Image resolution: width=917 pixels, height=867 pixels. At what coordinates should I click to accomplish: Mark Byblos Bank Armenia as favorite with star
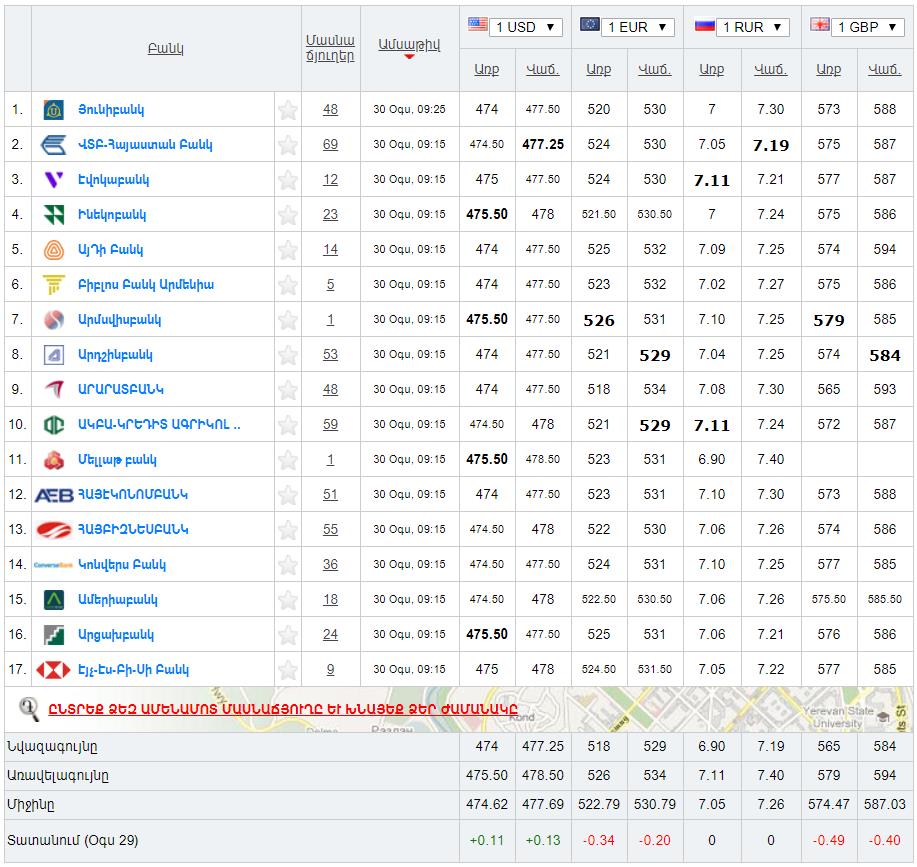288,285
